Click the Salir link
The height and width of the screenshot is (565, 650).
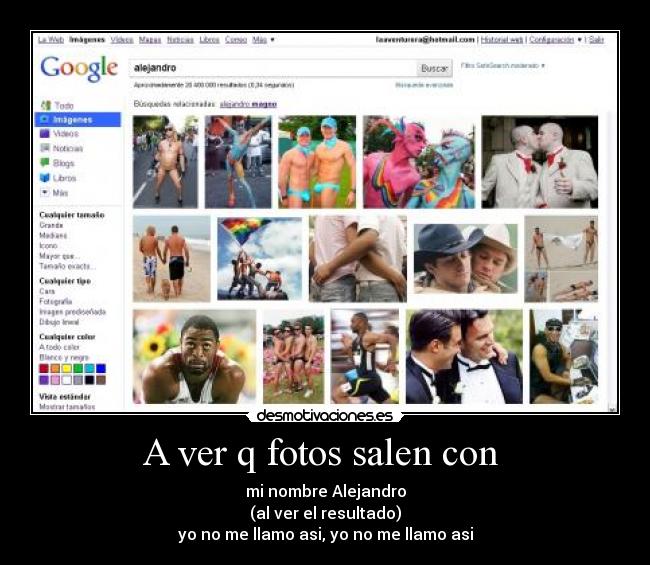[596, 40]
